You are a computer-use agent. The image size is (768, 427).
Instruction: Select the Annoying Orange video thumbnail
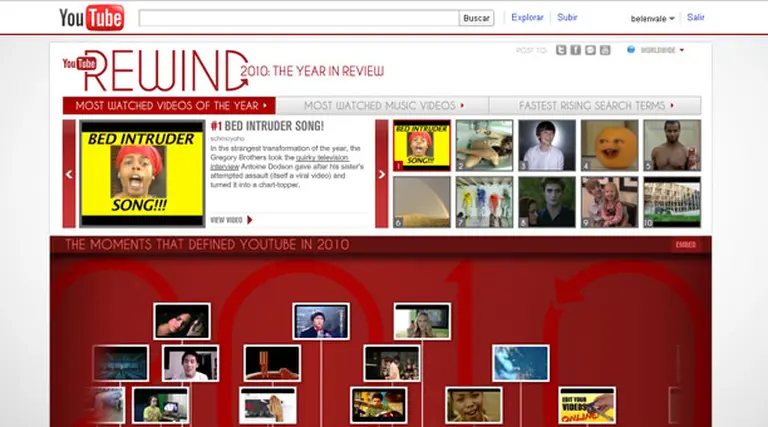pyautogui.click(x=609, y=145)
